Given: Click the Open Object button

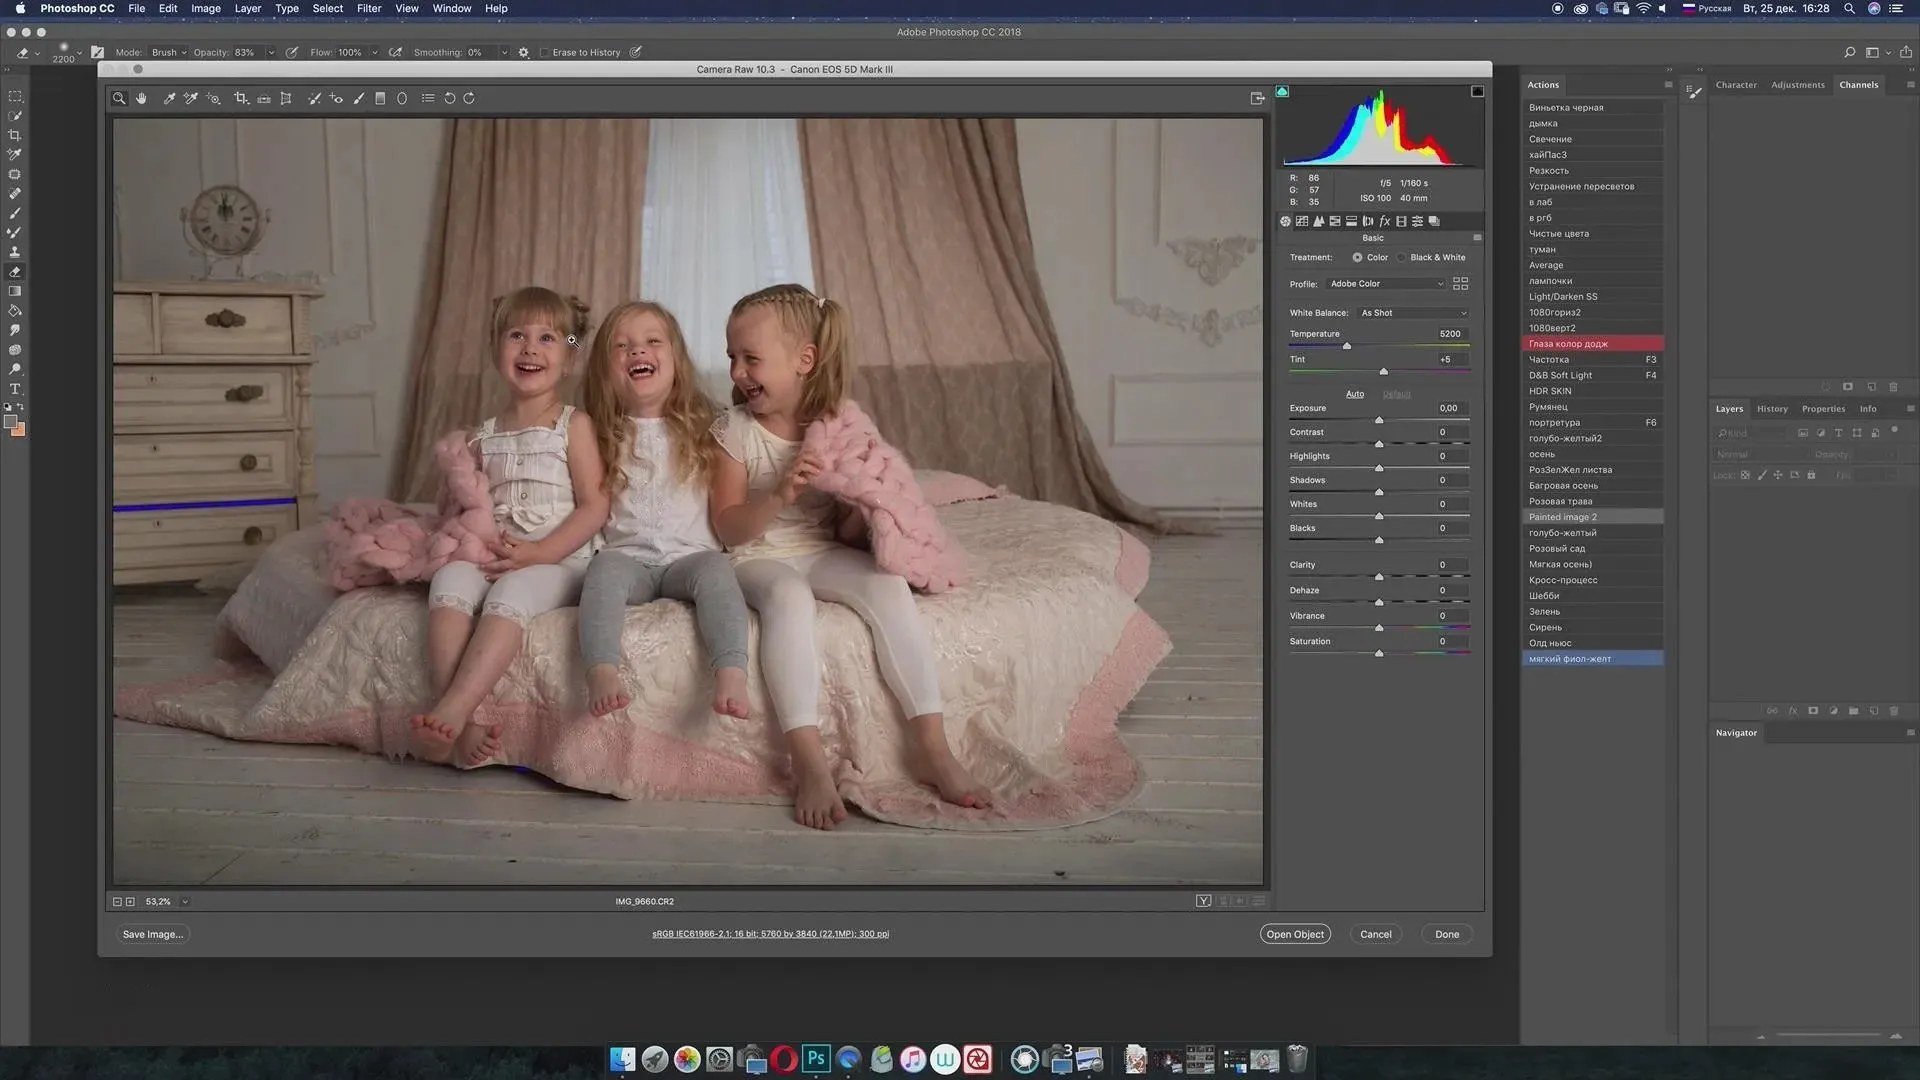Looking at the screenshot, I should click(x=1294, y=934).
